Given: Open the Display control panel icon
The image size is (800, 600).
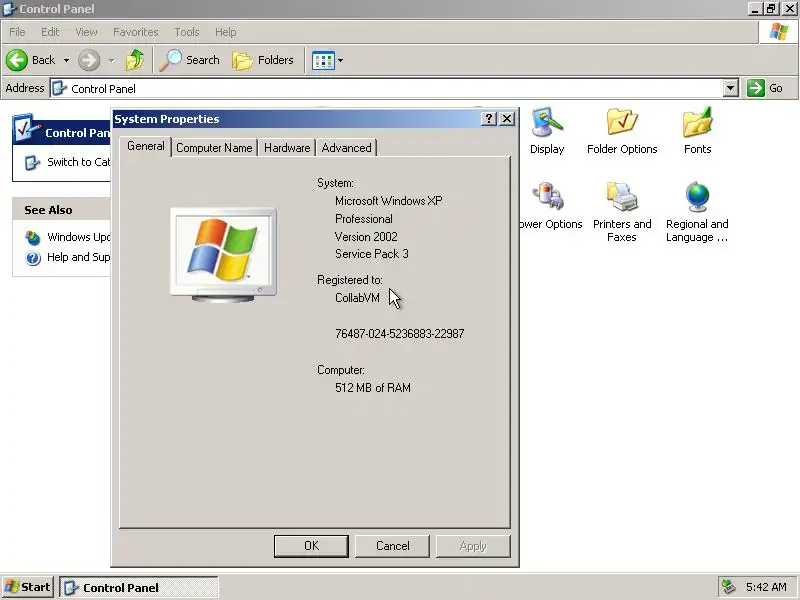Looking at the screenshot, I should click(x=547, y=131).
